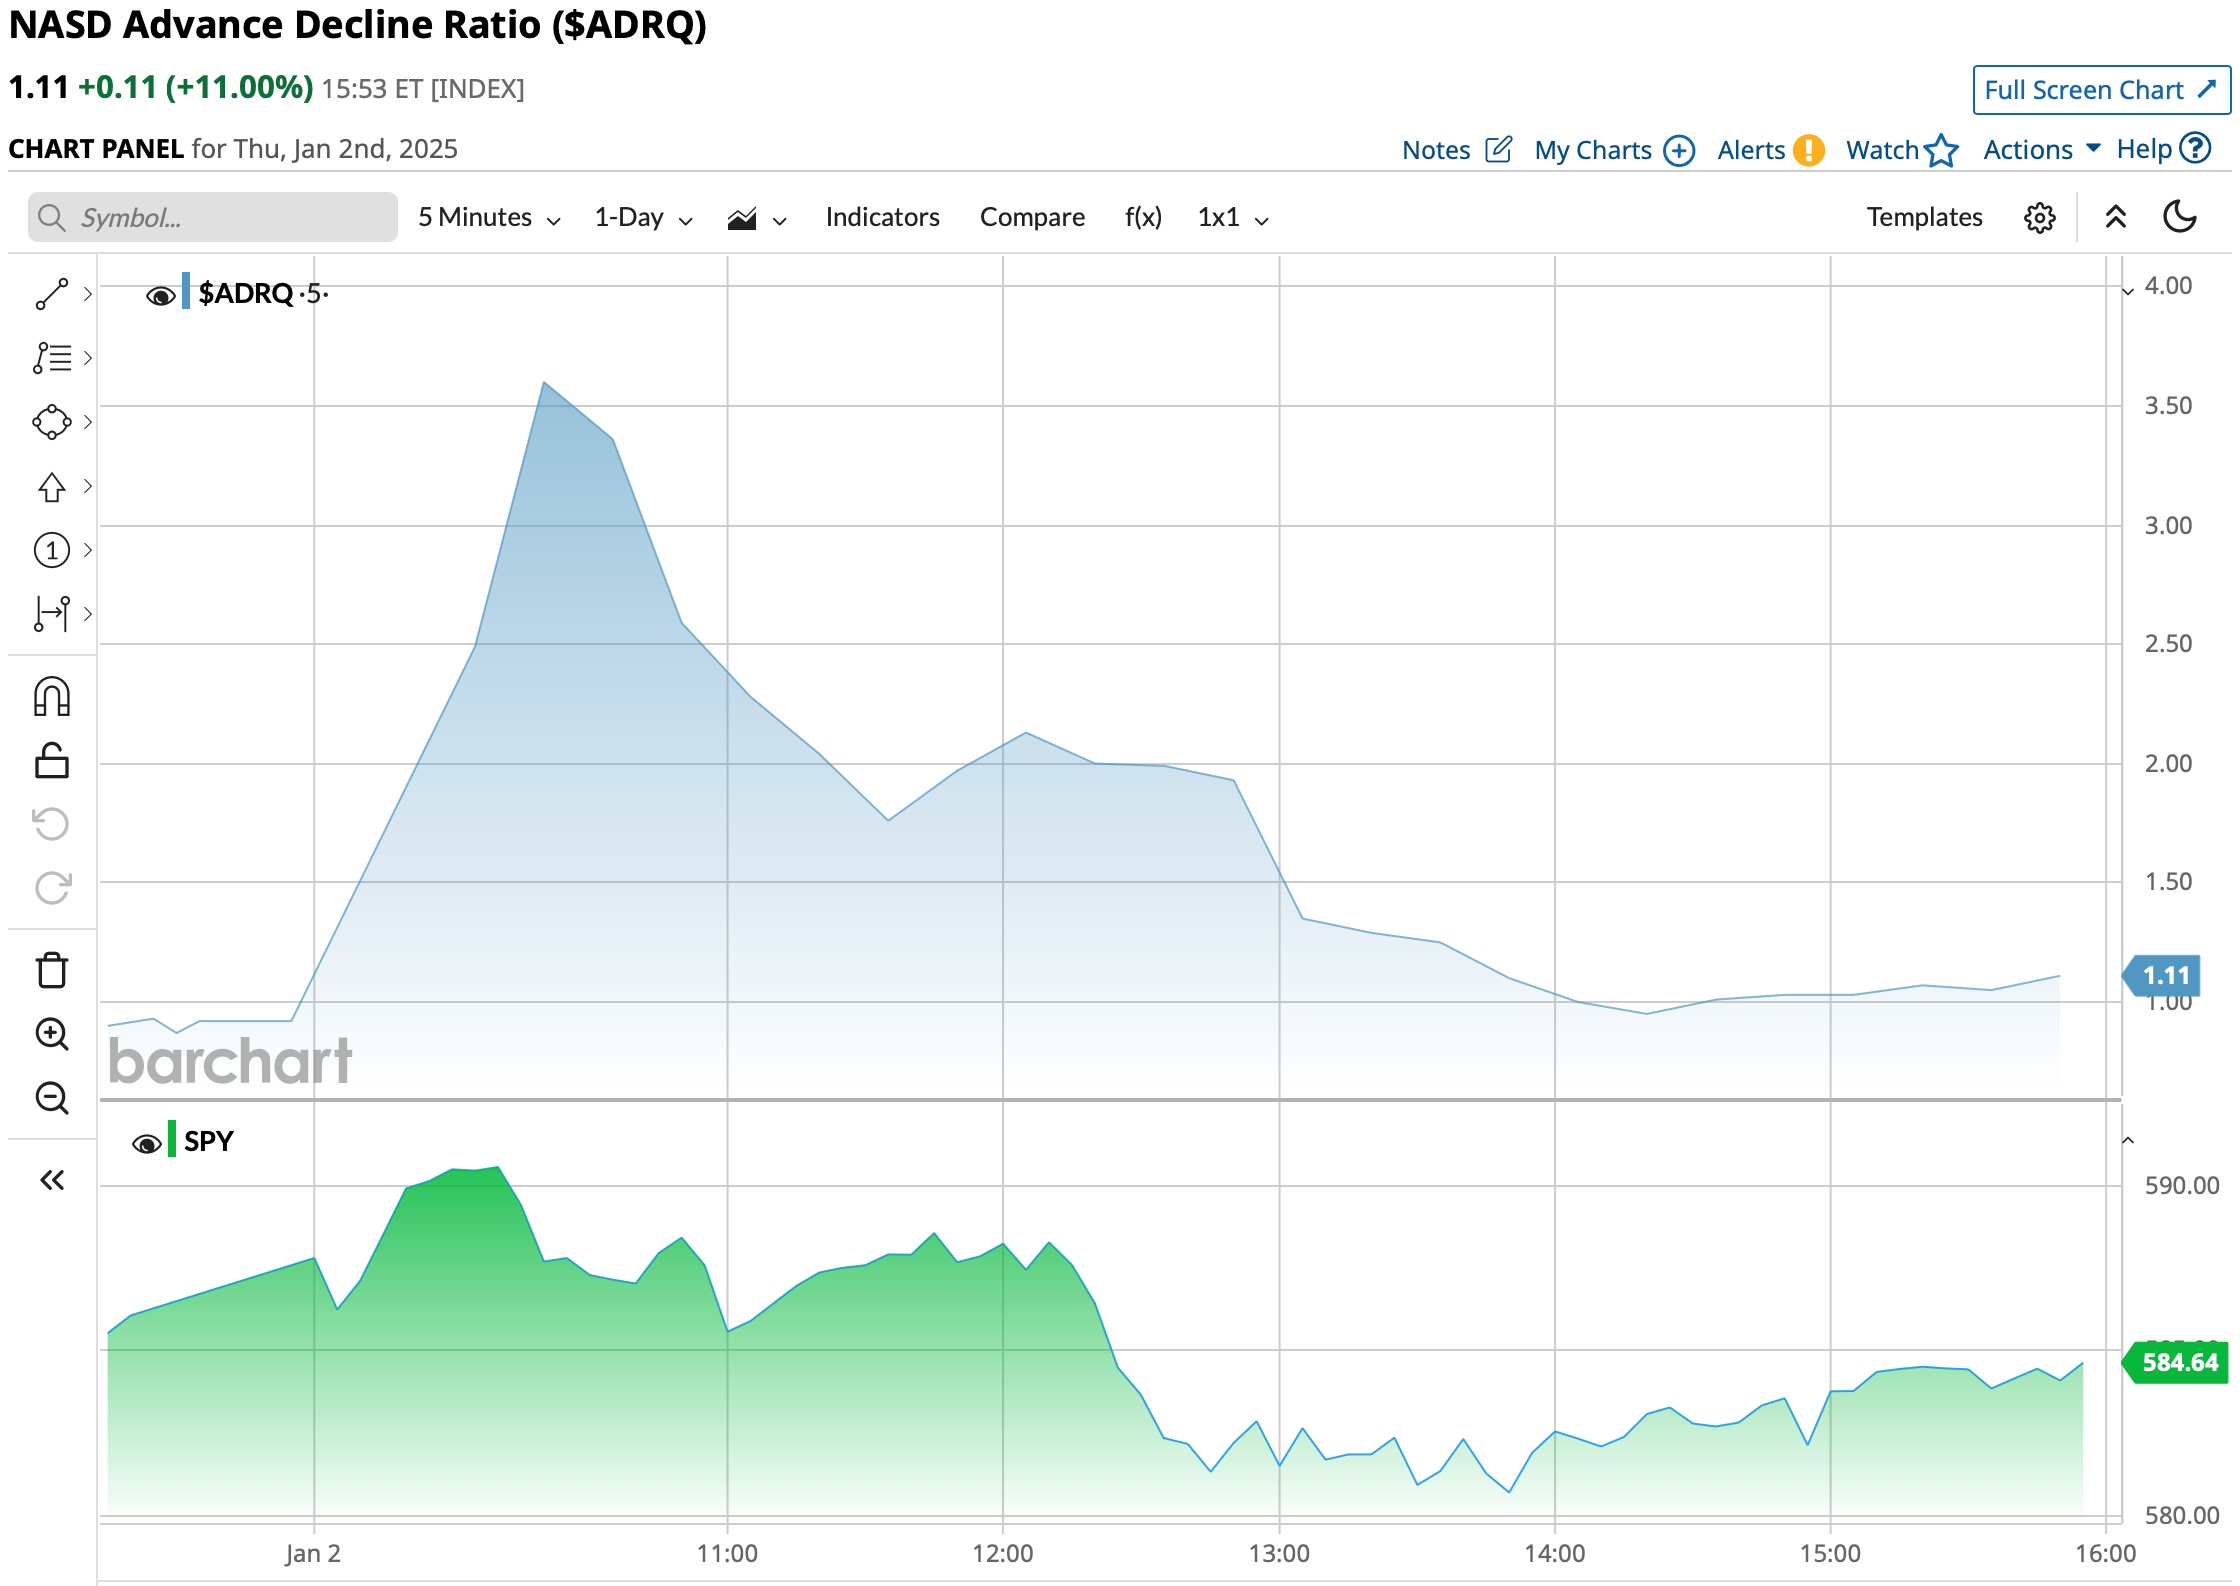Toggle dark mode moon icon

(2179, 217)
